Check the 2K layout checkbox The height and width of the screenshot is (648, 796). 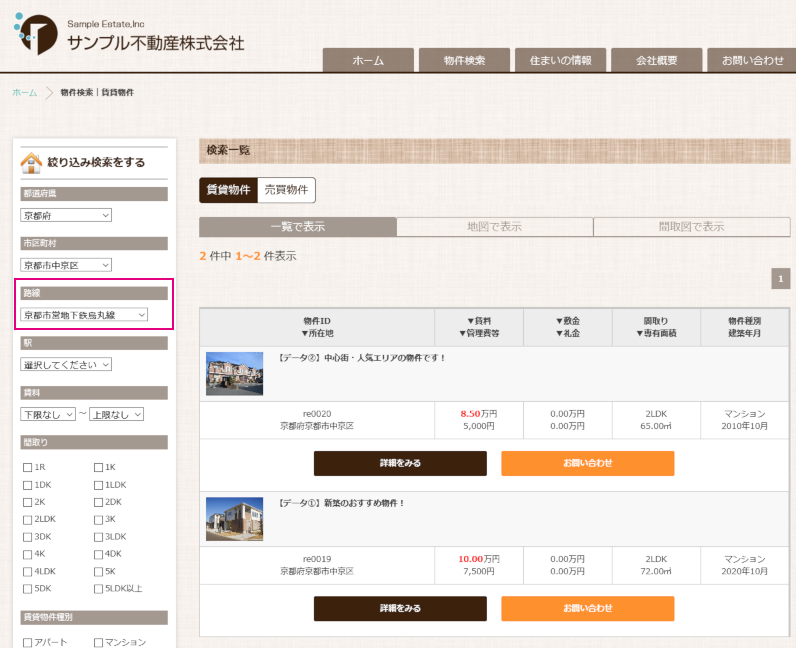[x=27, y=502]
